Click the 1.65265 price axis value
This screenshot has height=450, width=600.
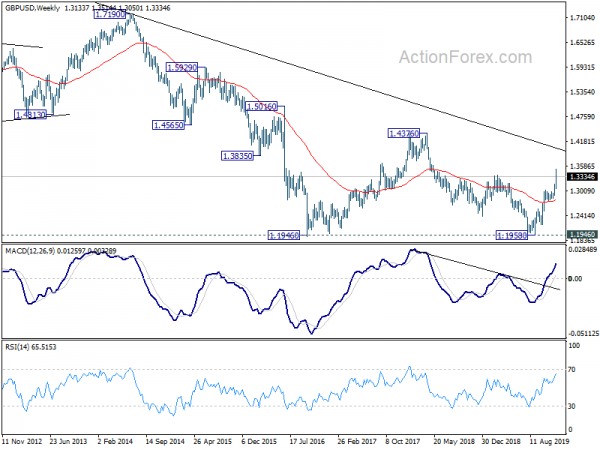click(582, 42)
